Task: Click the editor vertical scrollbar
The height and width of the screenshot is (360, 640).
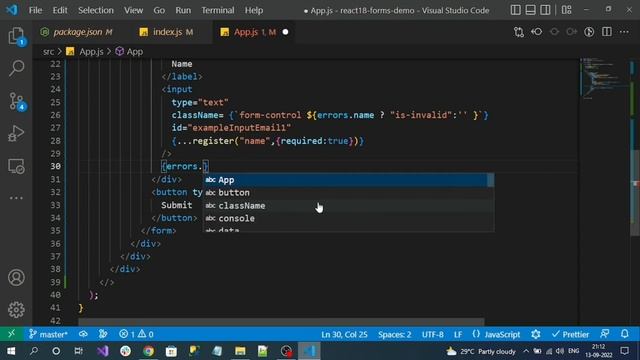Action: coord(635,192)
